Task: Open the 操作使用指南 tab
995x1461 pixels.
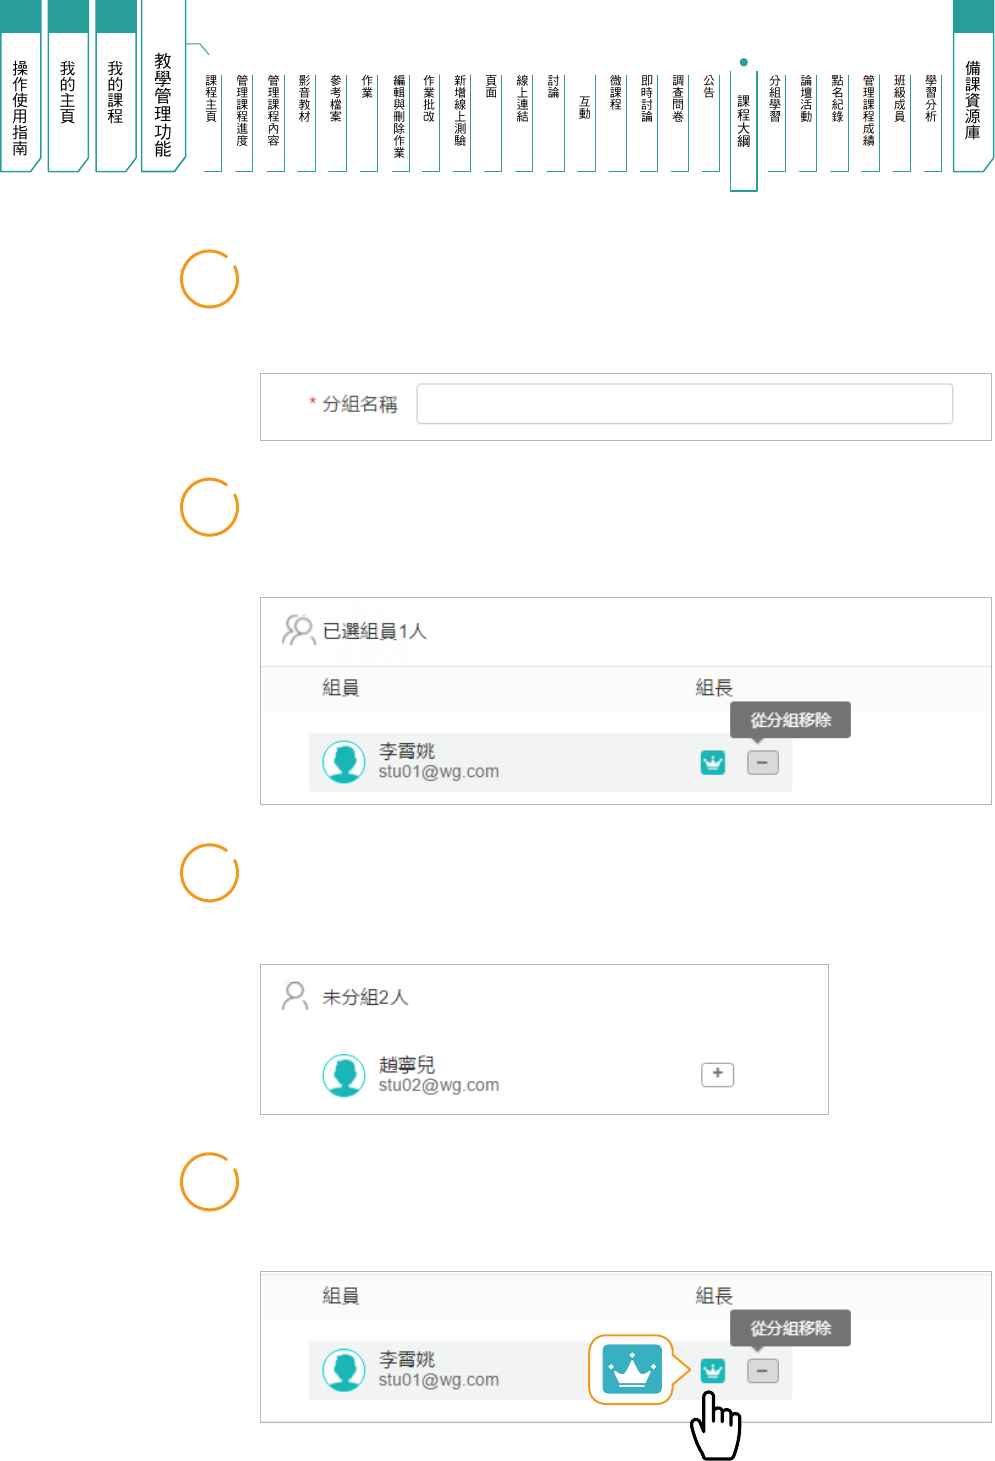Action: (x=20, y=105)
